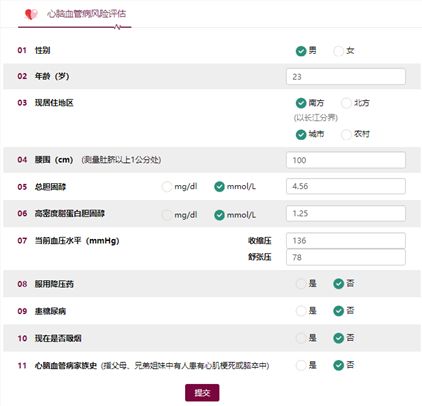The image size is (422, 406).
Task: Select 否 for 现在是否吸烟
Action: click(338, 338)
